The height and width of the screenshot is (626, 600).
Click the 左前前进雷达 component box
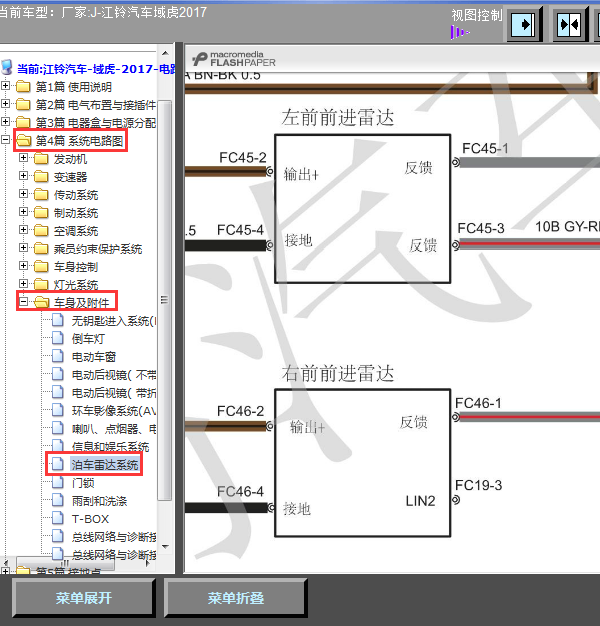[x=362, y=209]
